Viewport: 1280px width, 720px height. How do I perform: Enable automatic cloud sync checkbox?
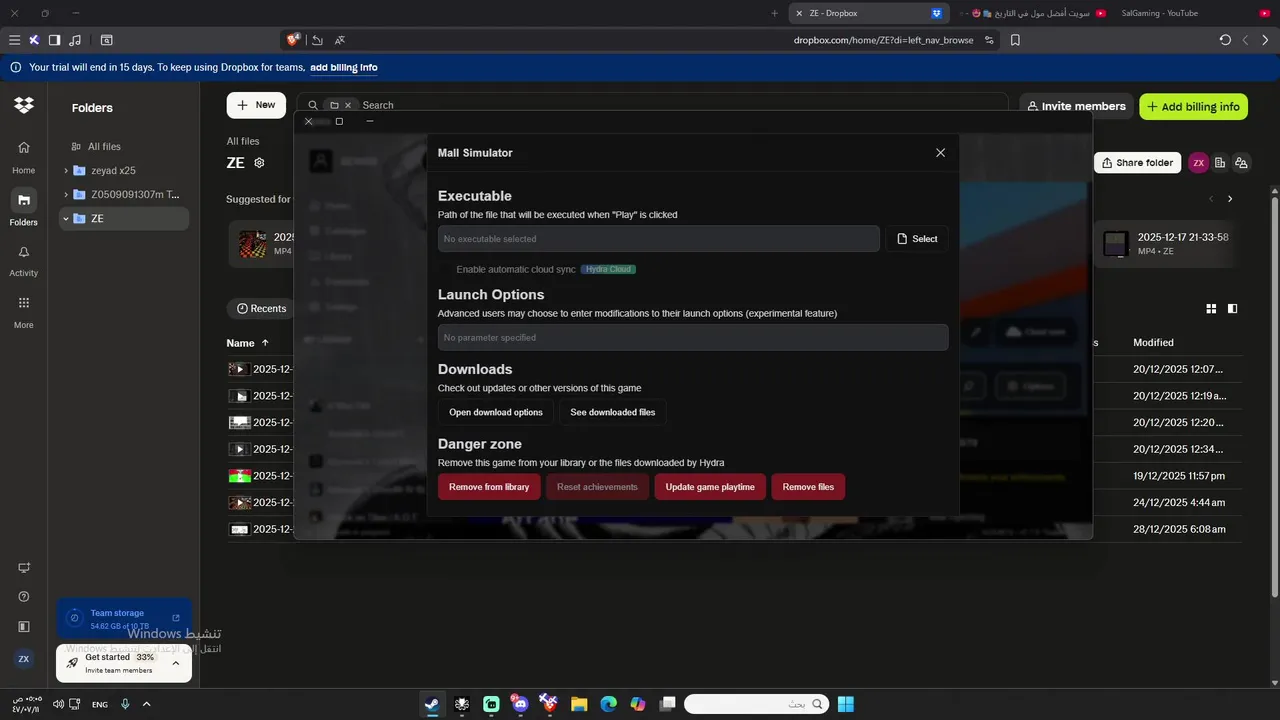pos(445,270)
